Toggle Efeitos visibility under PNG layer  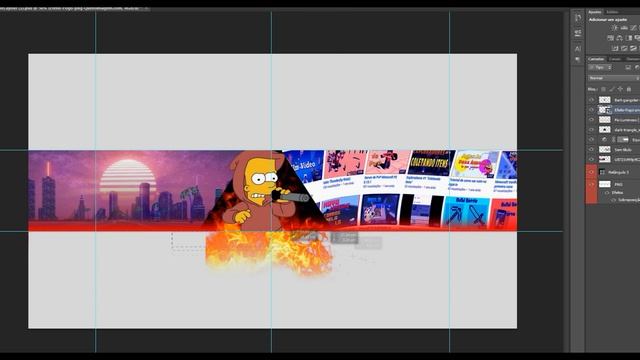pos(607,193)
